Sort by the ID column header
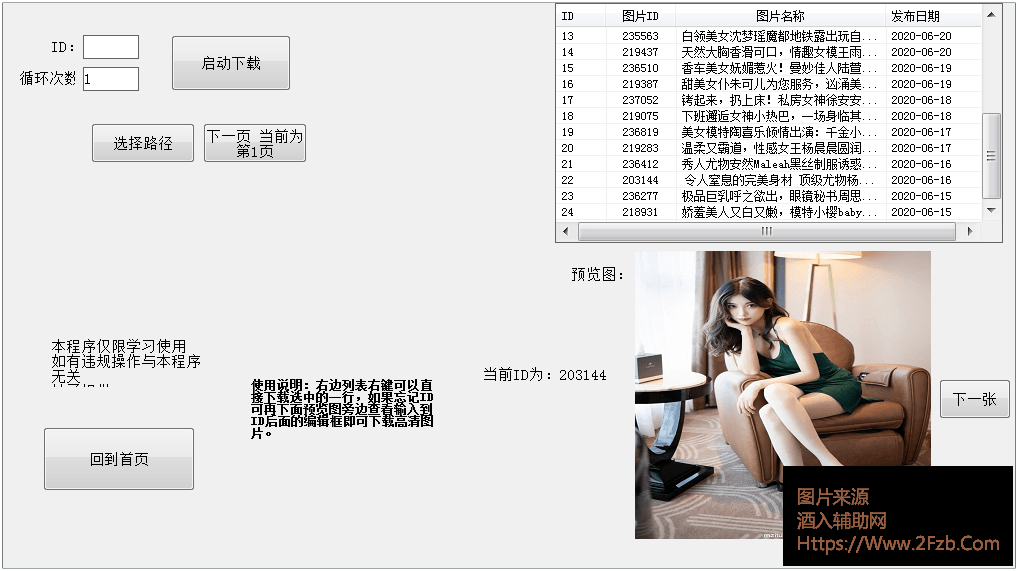 pyautogui.click(x=581, y=16)
